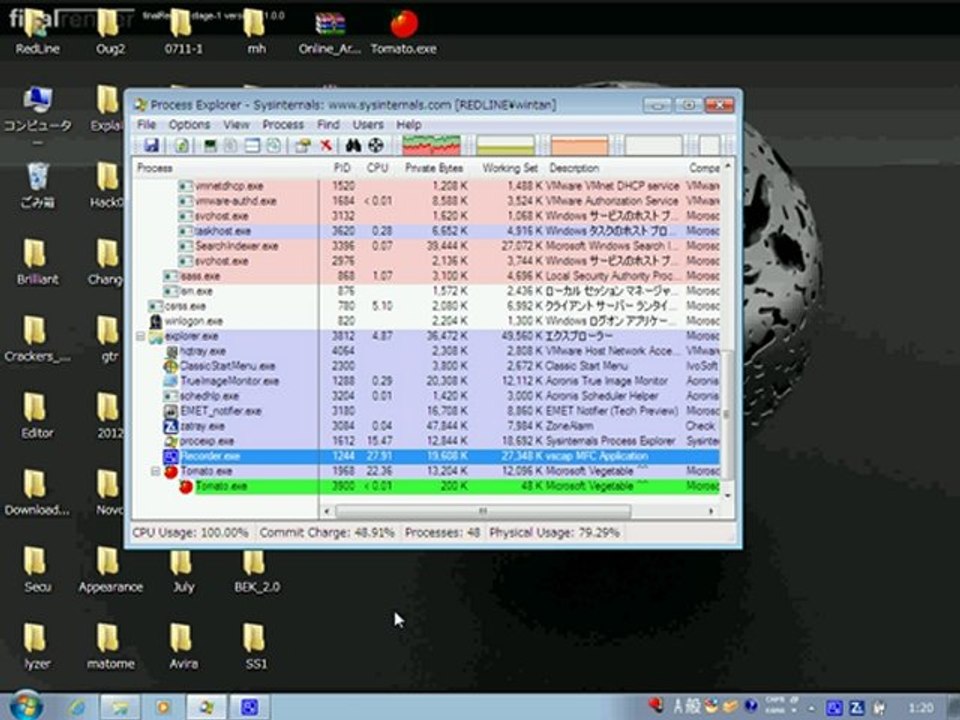960x720 pixels.
Task: Click the Processes: 48 status bar entry
Action: 442,533
